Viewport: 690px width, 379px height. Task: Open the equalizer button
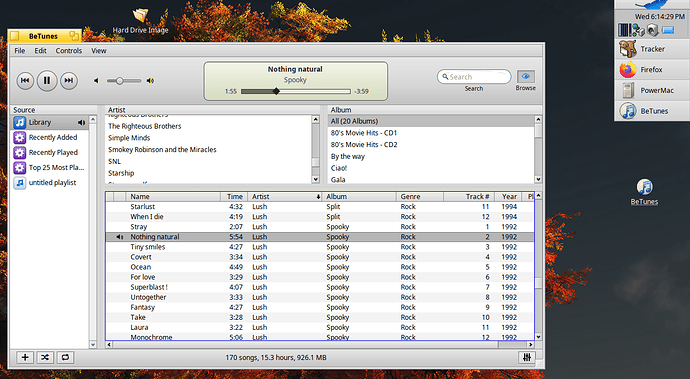[527, 357]
